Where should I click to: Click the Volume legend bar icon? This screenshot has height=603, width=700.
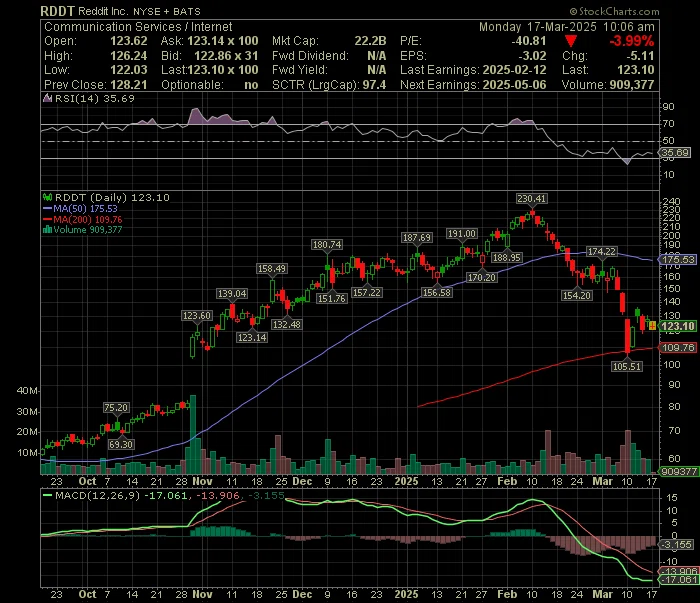tap(47, 230)
